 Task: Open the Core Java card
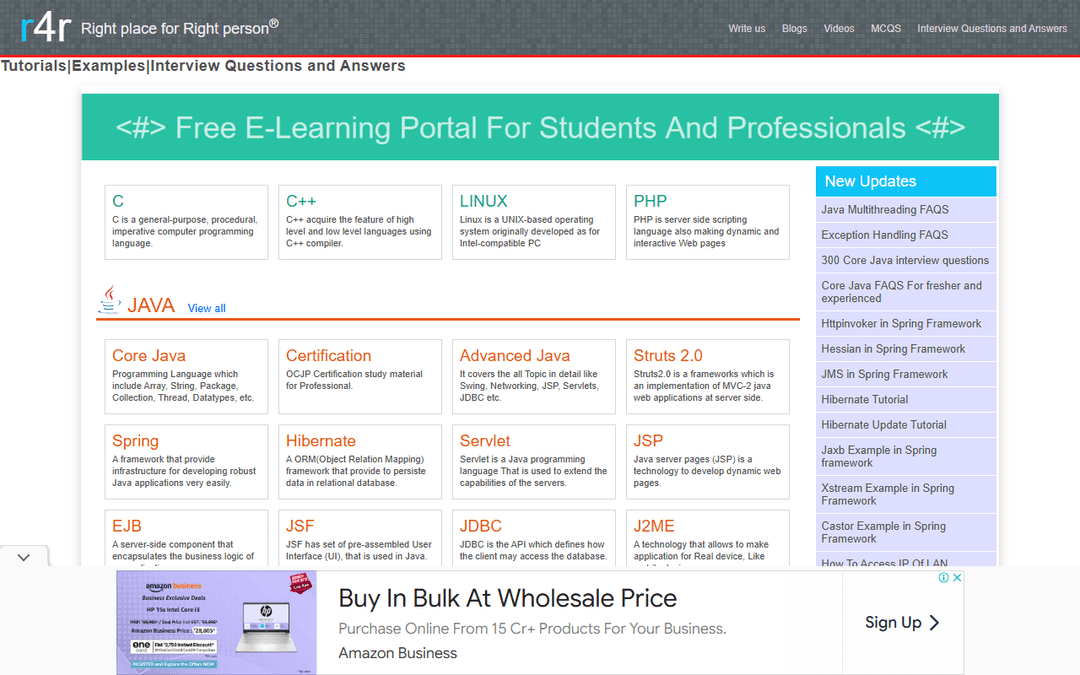coord(186,376)
